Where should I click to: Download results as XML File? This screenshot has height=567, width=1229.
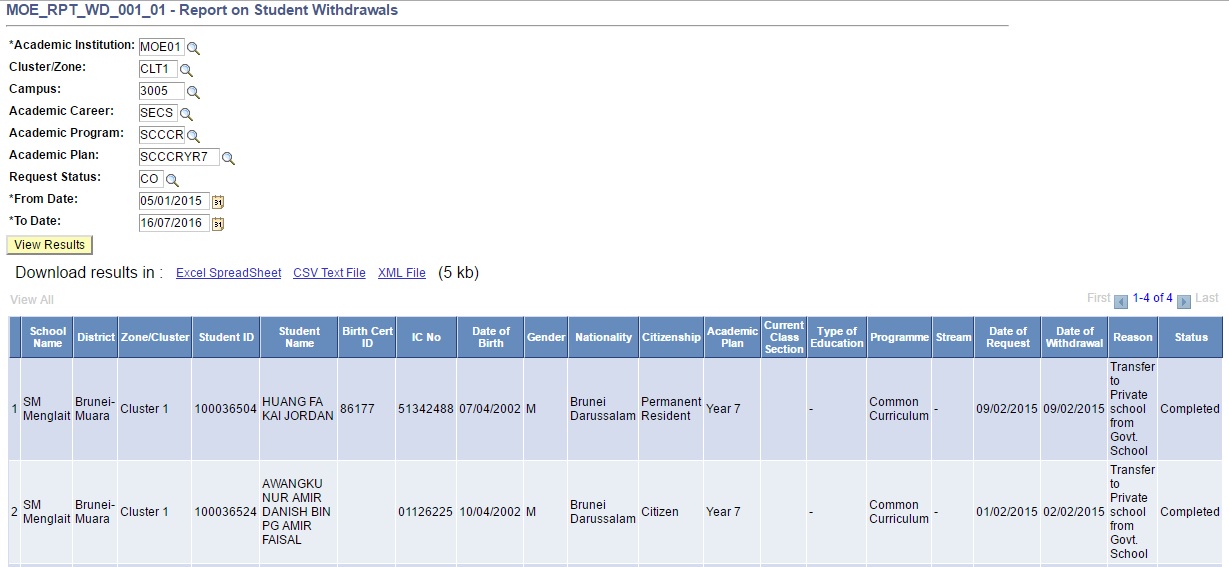pyautogui.click(x=402, y=273)
